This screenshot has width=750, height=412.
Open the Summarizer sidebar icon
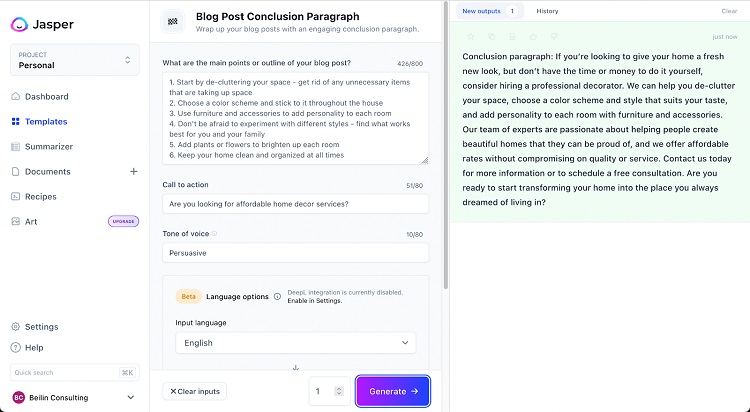pos(16,146)
